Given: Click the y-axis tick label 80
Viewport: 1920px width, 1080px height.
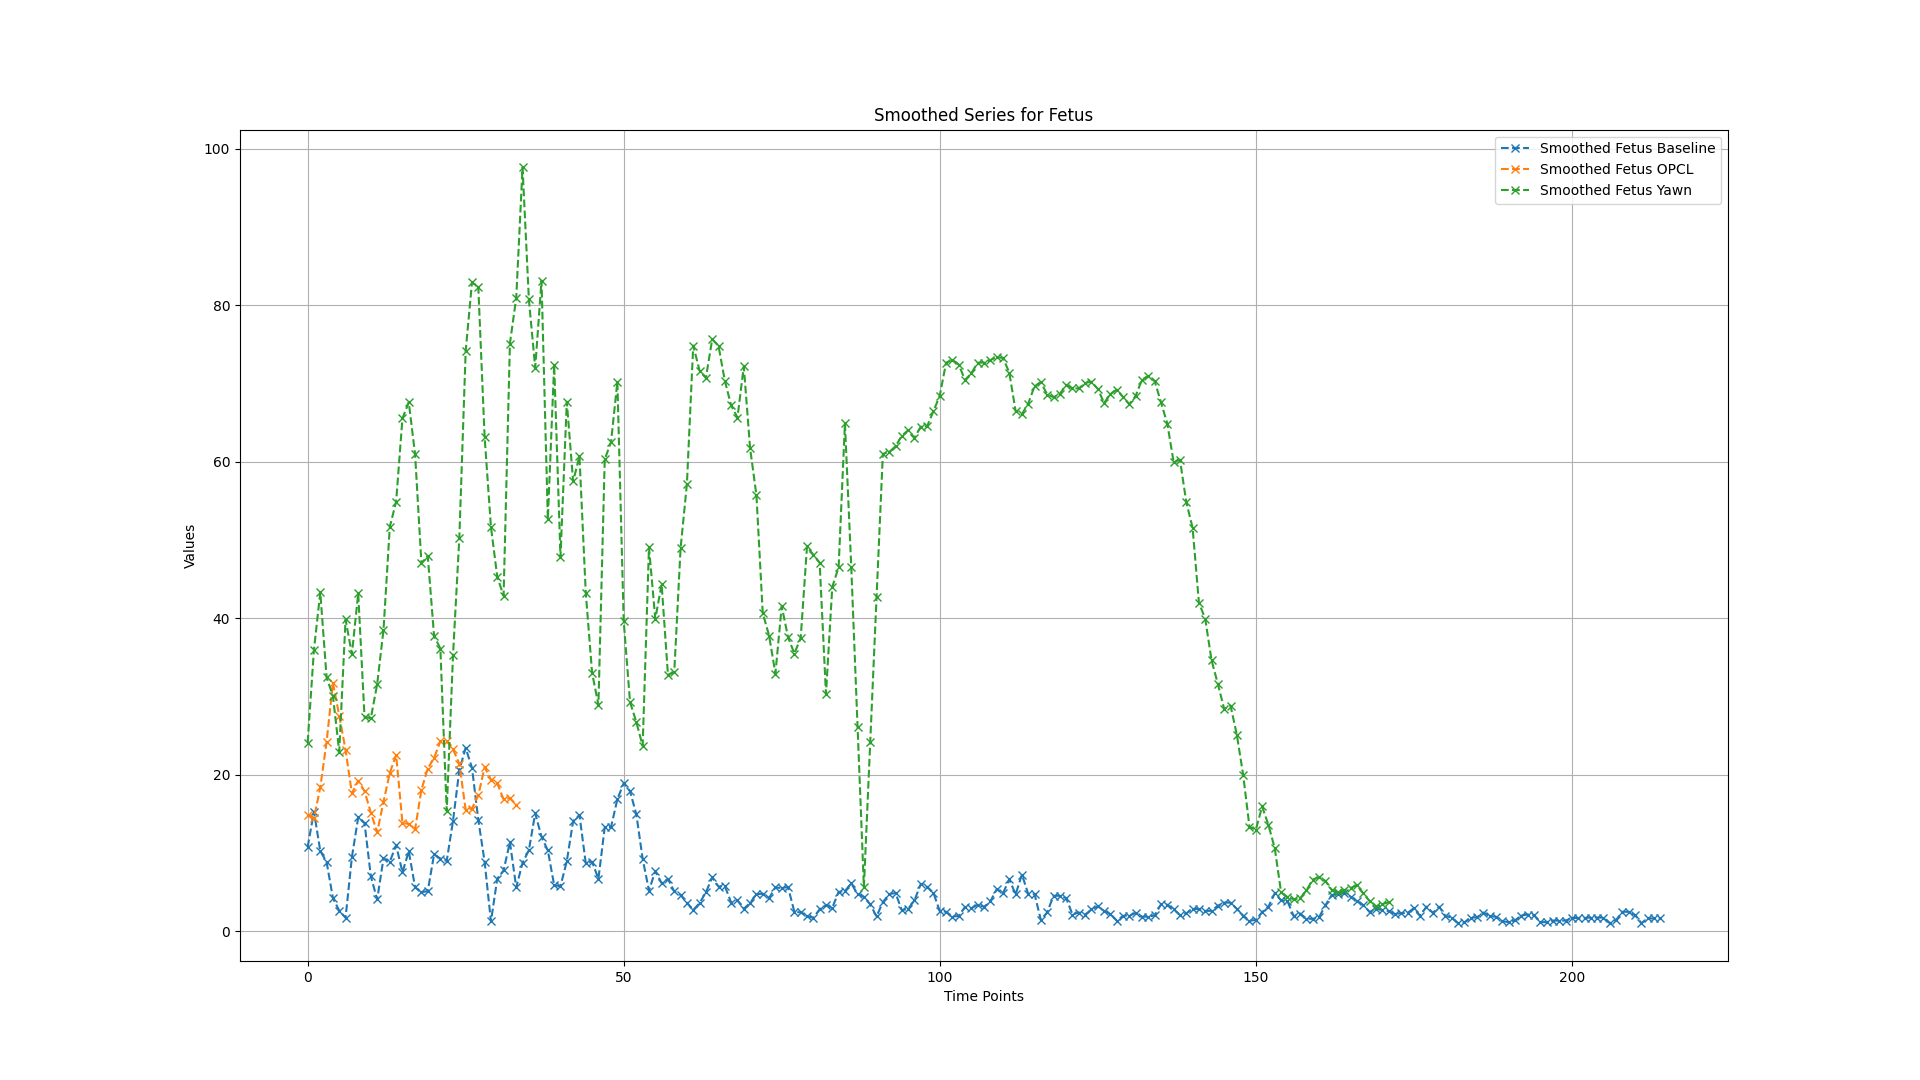Looking at the screenshot, I should (220, 306).
